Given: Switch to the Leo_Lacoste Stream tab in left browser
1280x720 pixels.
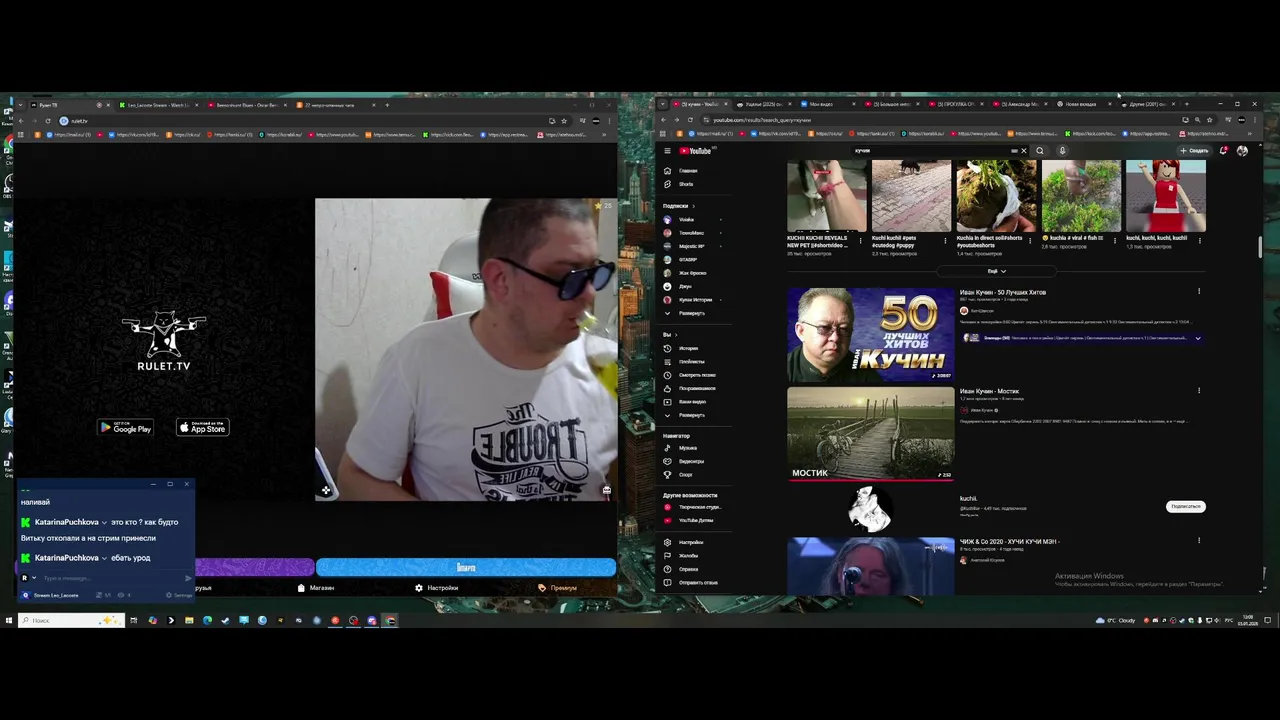Looking at the screenshot, I should 158,105.
